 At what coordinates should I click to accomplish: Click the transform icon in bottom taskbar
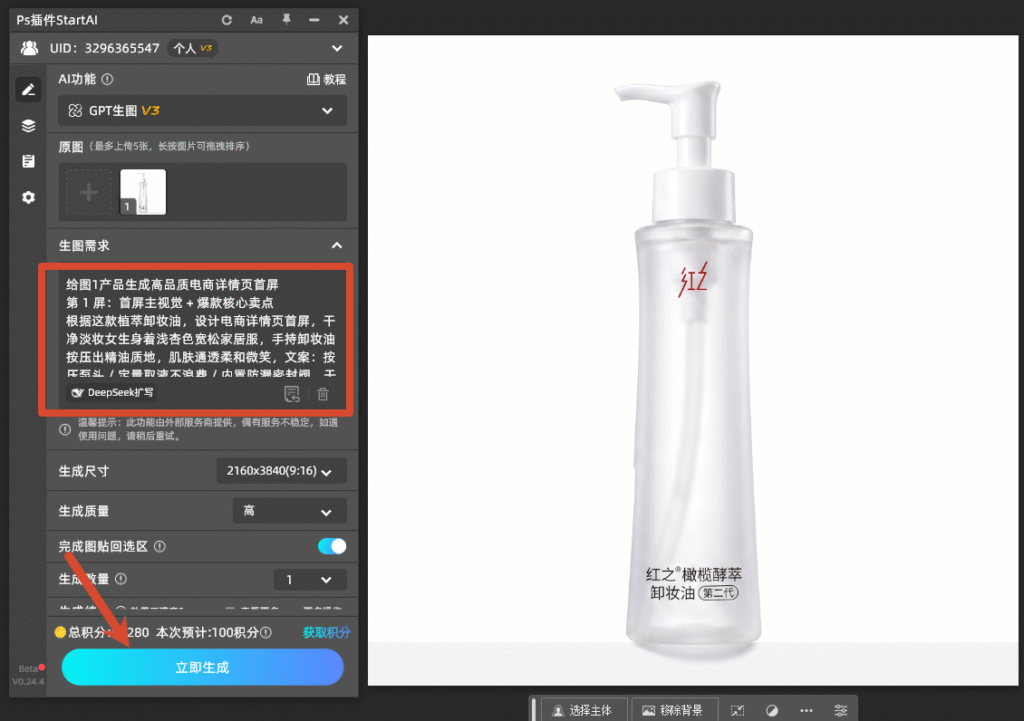click(x=737, y=711)
